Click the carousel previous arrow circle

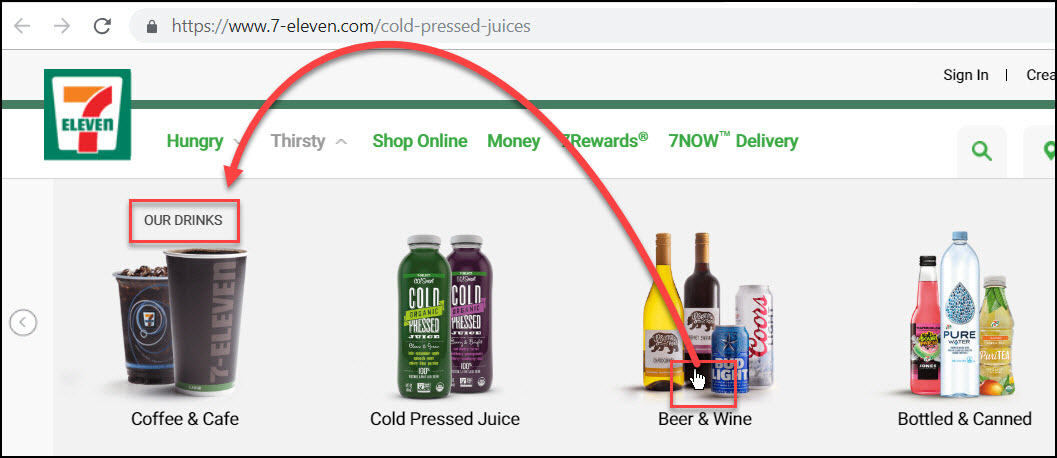point(23,322)
